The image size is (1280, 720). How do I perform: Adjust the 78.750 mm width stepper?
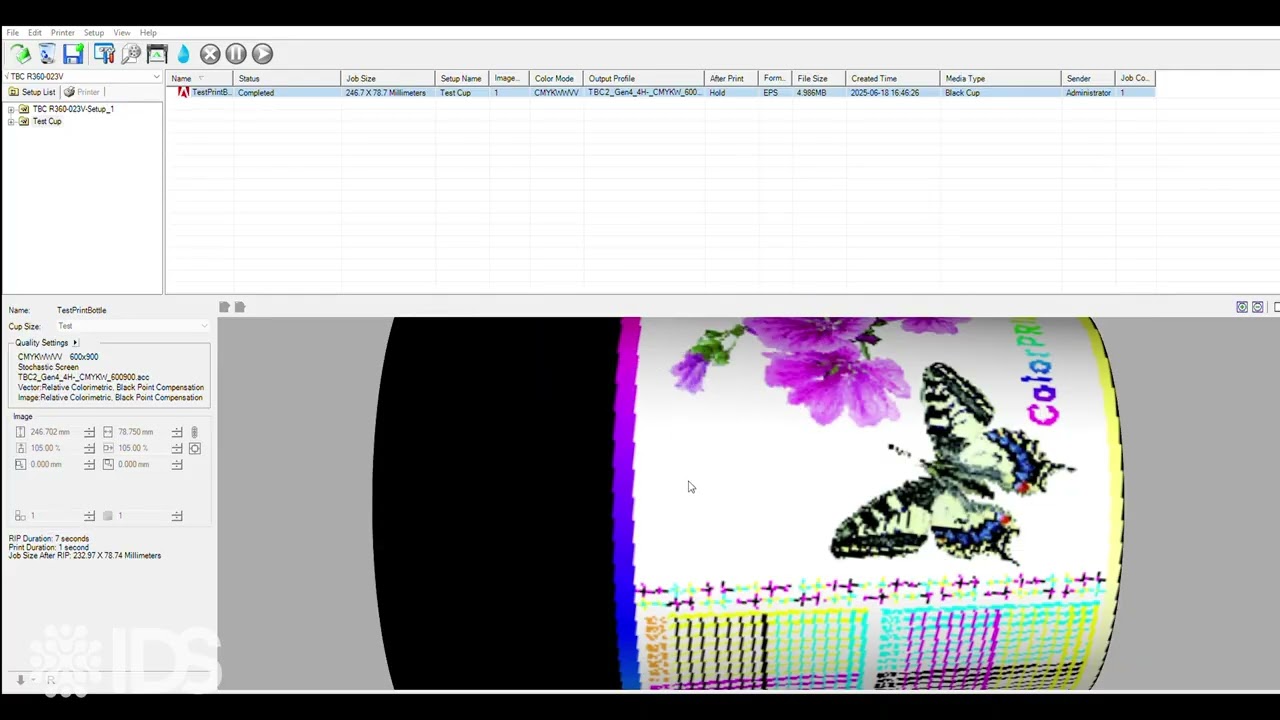pyautogui.click(x=177, y=432)
